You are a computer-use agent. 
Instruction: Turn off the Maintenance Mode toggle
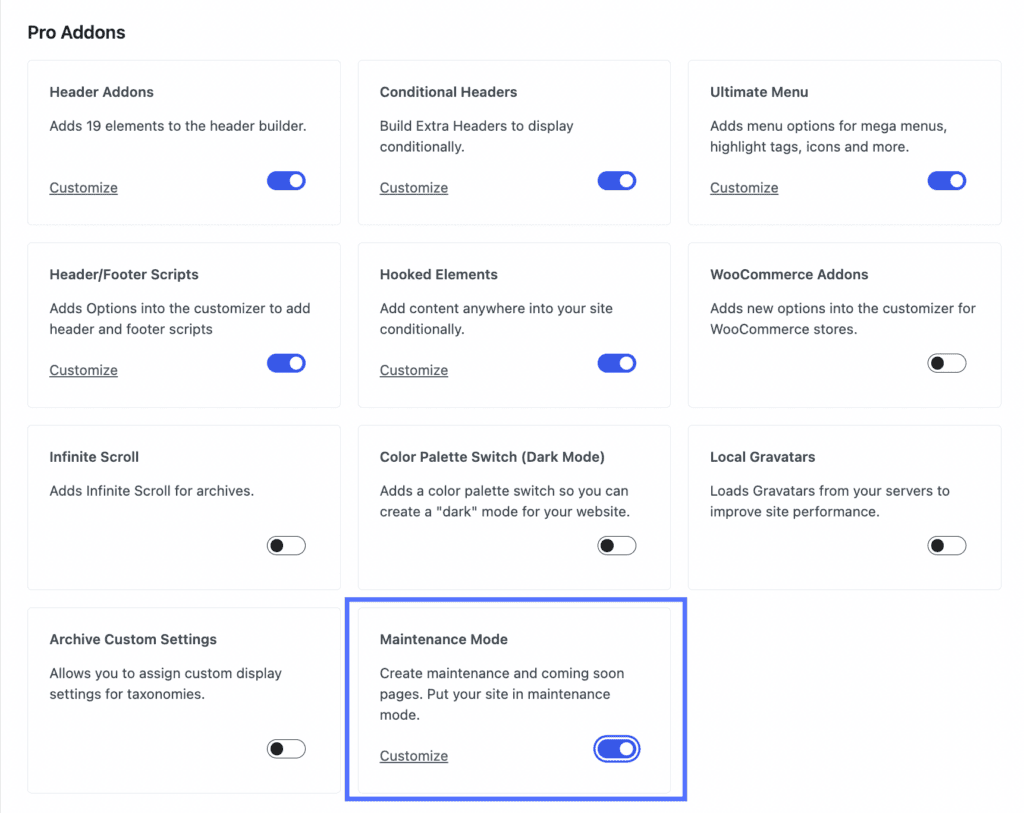point(616,749)
